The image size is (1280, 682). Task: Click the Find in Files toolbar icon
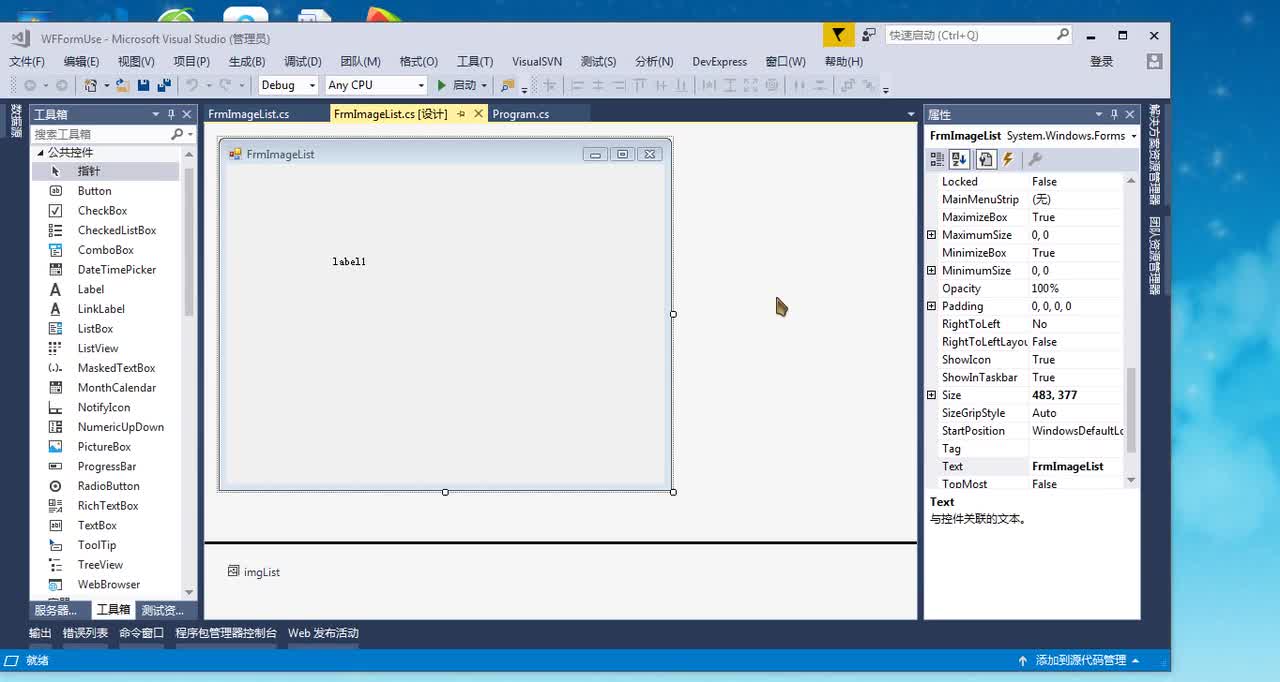[507, 85]
